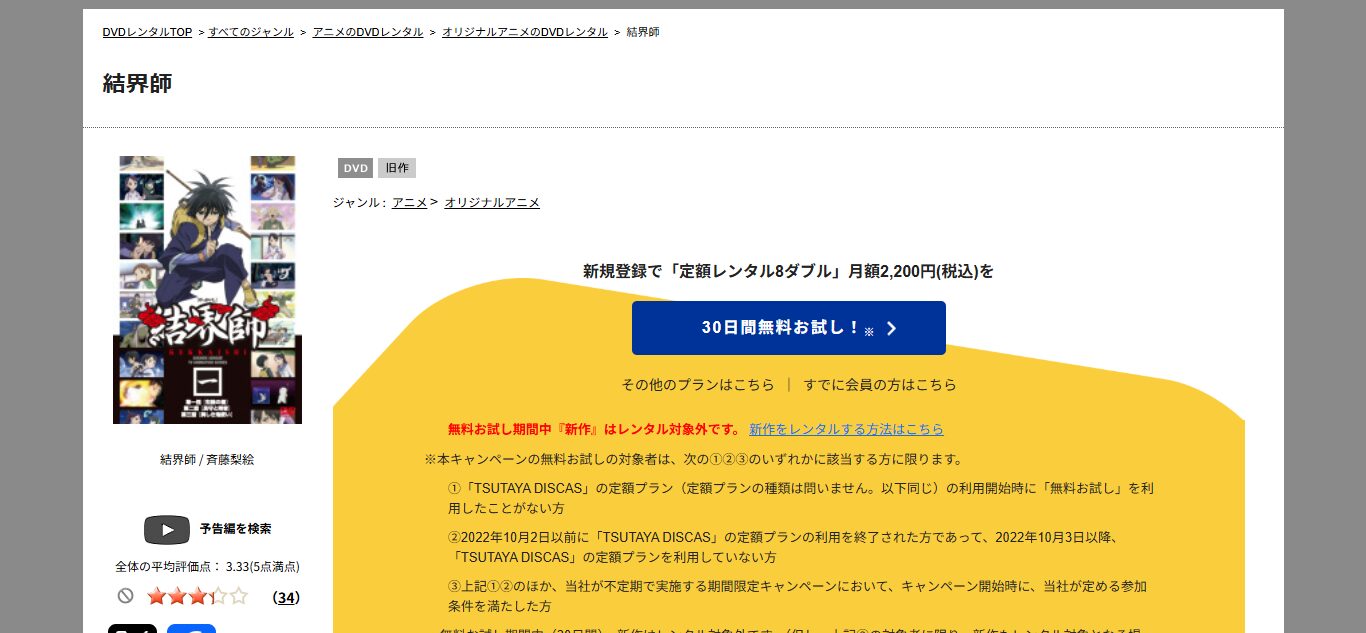
Task: Click the YouTube-style trailer play icon
Action: coord(166,529)
